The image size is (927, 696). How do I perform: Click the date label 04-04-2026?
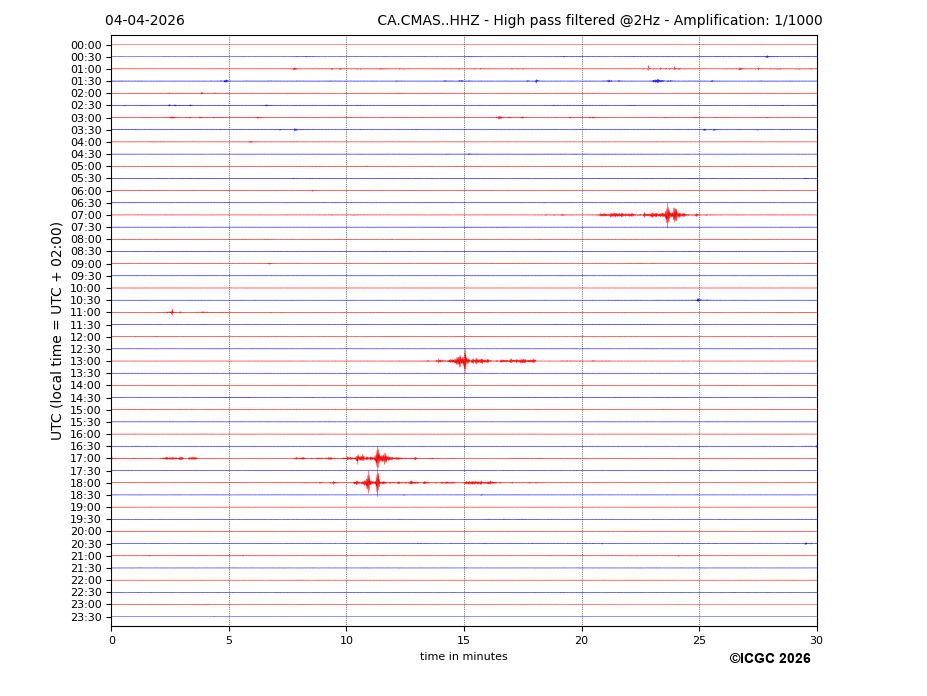point(145,21)
